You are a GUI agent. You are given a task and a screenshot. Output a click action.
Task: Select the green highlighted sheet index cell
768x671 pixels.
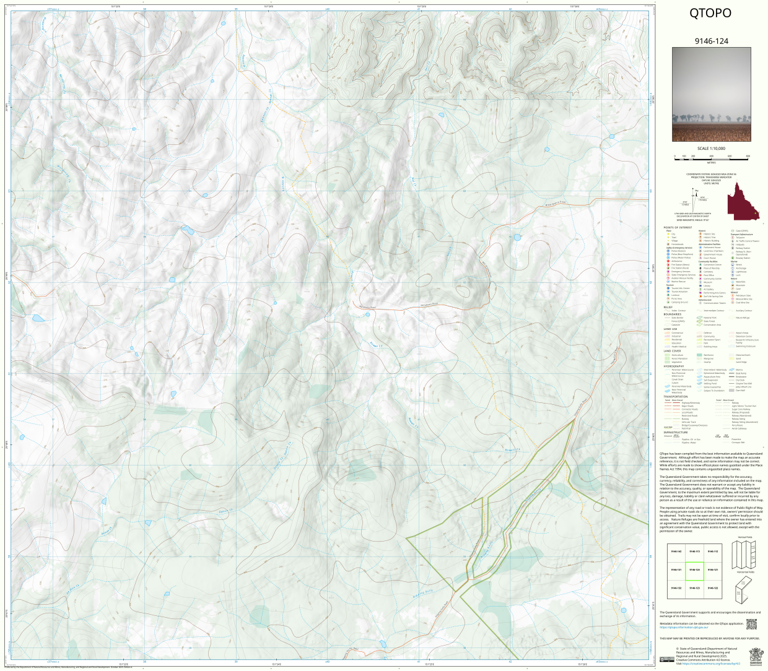pos(694,571)
